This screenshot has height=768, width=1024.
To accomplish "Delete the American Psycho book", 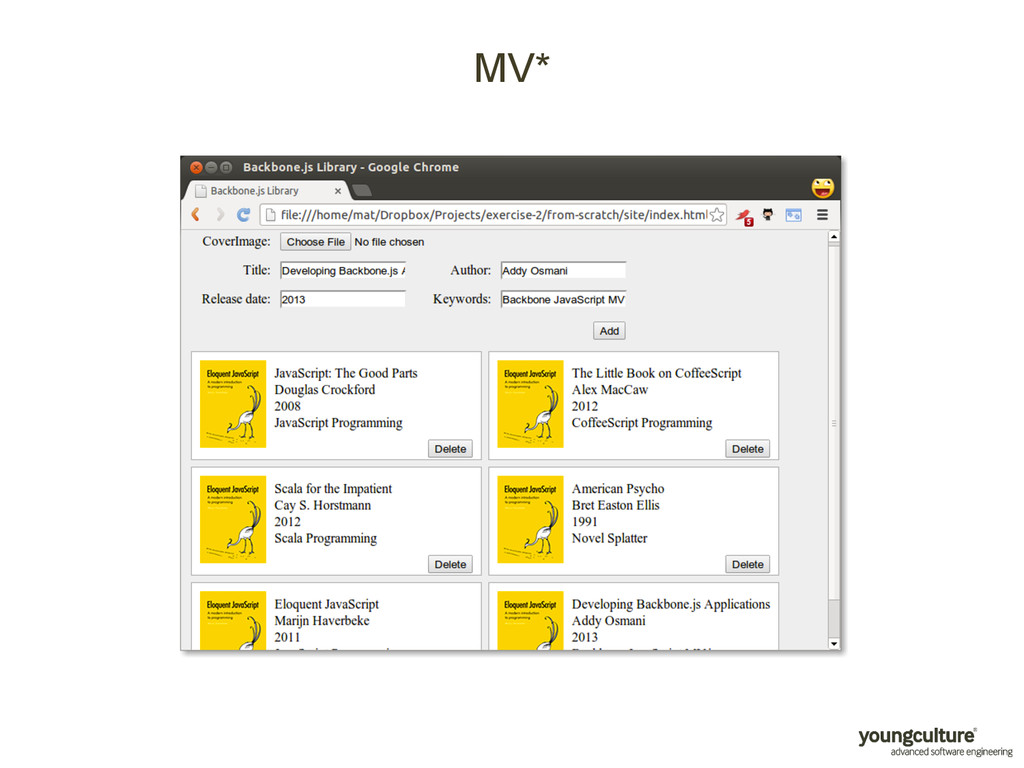I will pos(748,565).
